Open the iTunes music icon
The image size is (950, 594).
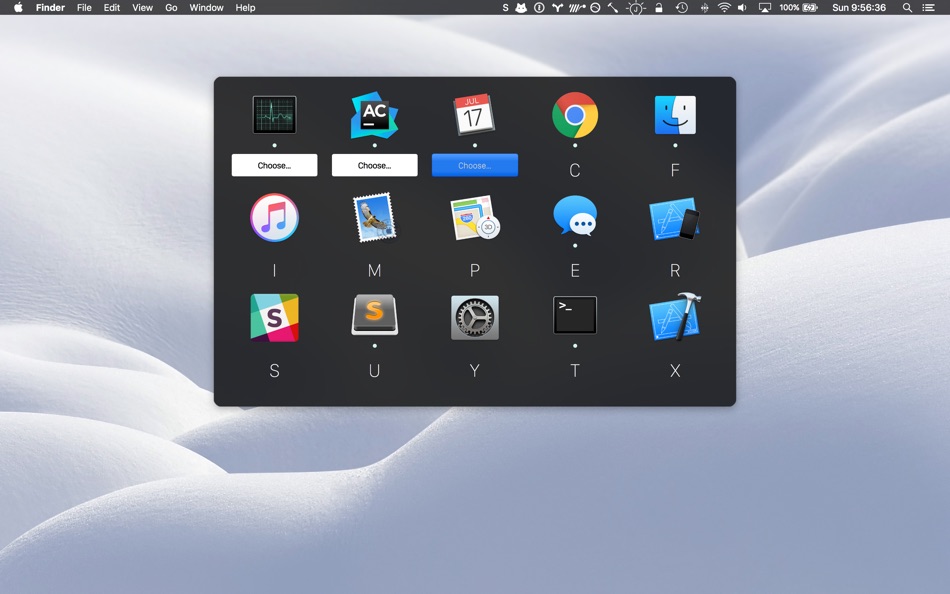click(x=274, y=218)
